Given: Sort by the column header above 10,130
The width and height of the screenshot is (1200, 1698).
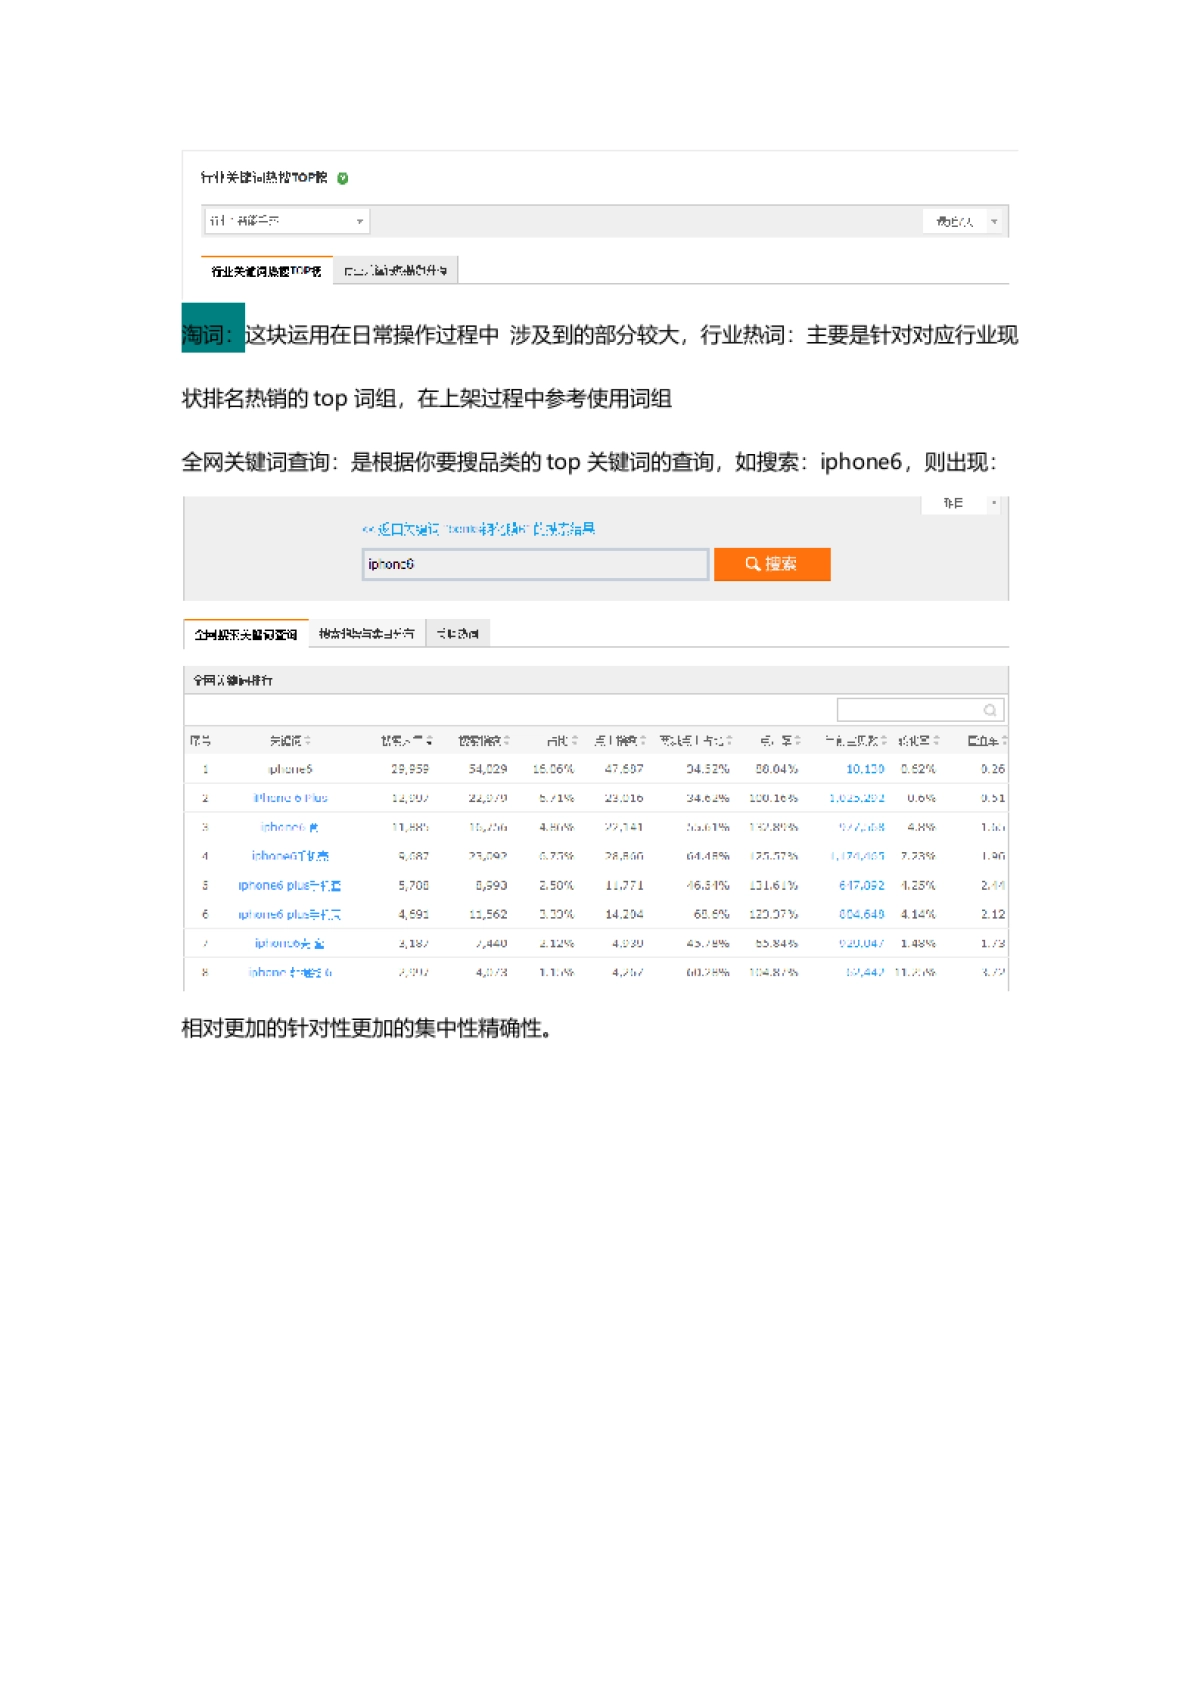Looking at the screenshot, I should [x=856, y=741].
